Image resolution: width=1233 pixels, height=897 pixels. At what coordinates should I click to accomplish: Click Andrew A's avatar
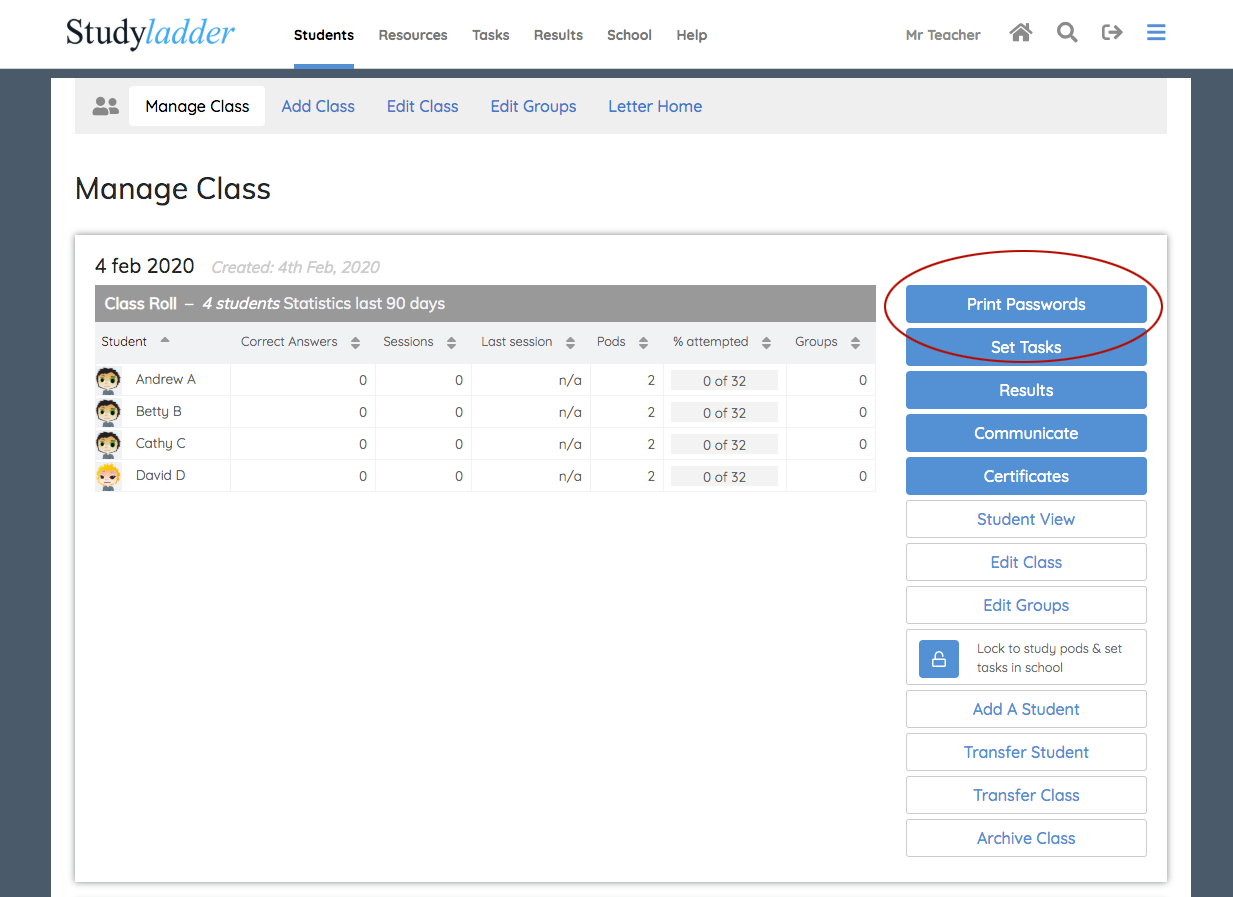(x=108, y=380)
